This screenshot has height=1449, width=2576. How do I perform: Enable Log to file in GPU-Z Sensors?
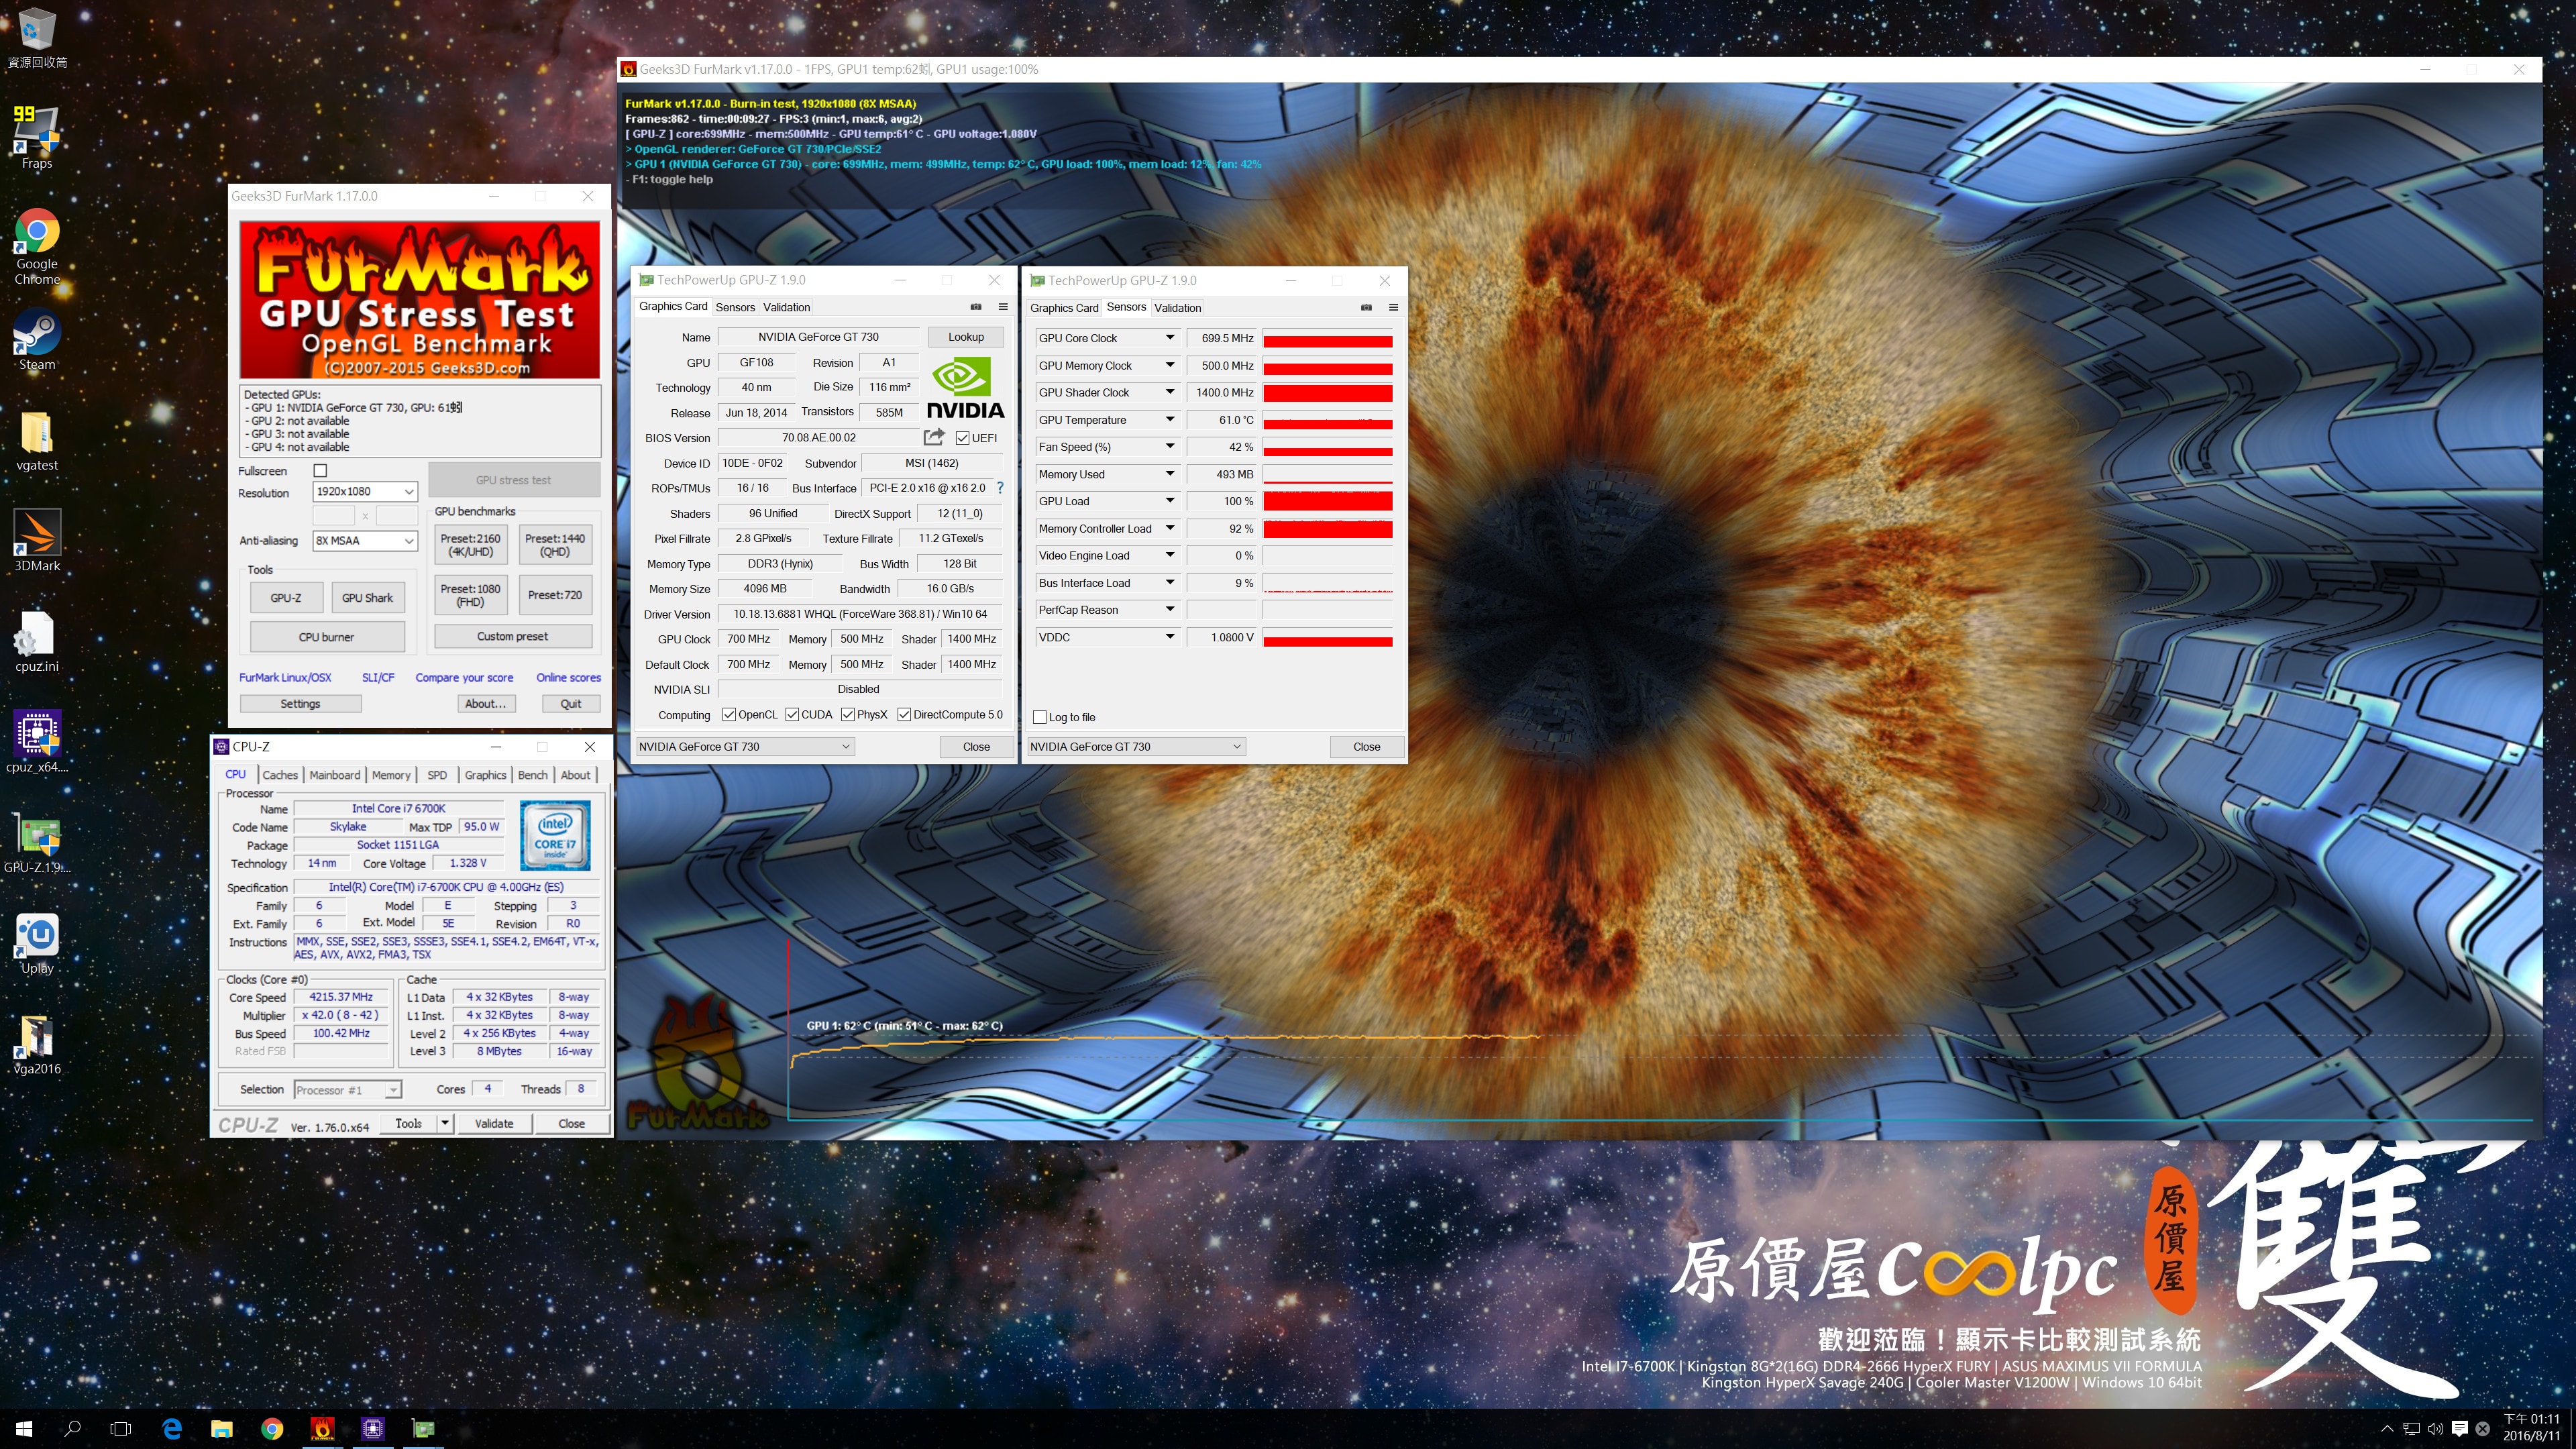[x=1040, y=717]
